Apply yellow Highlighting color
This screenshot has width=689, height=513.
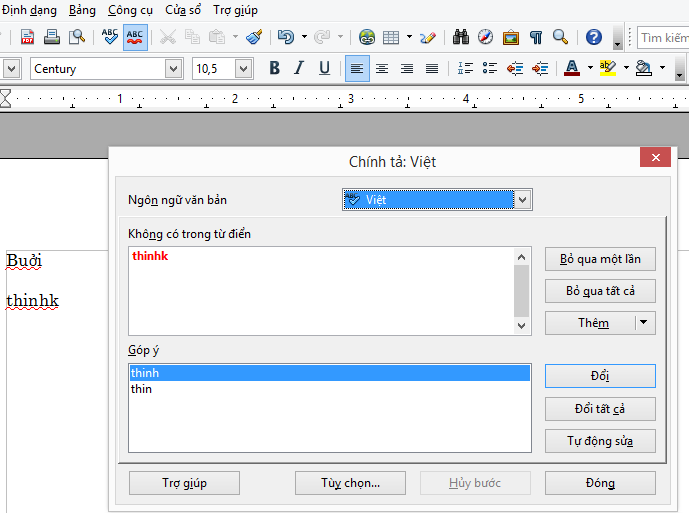608,69
